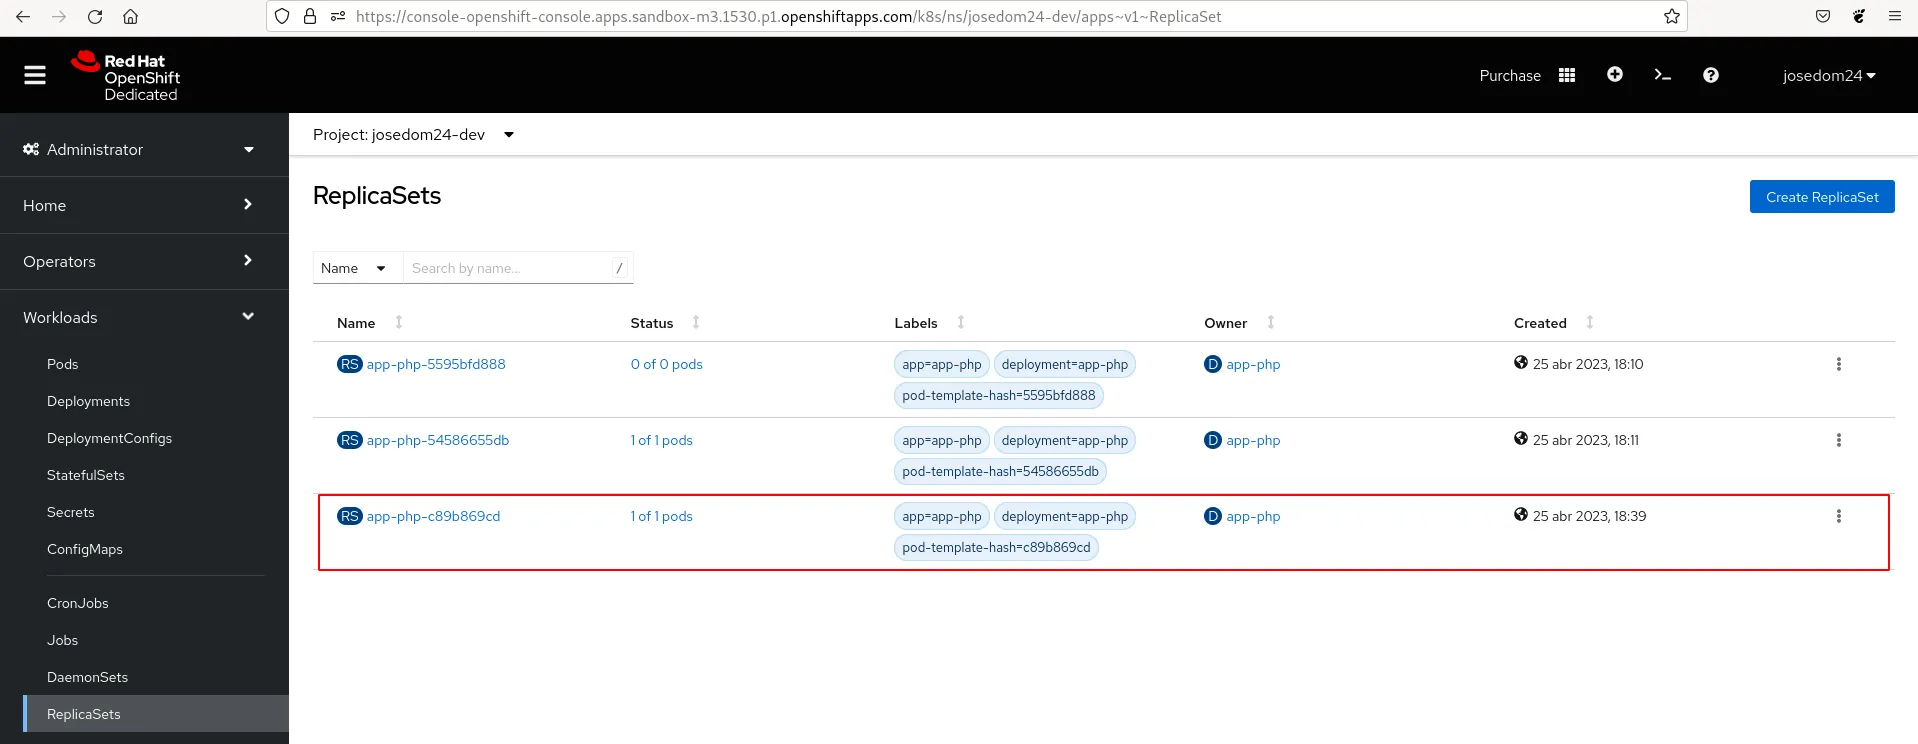Click the Red Hat OpenShift Dedicated logo
This screenshot has height=744, width=1918.
pyautogui.click(x=126, y=76)
